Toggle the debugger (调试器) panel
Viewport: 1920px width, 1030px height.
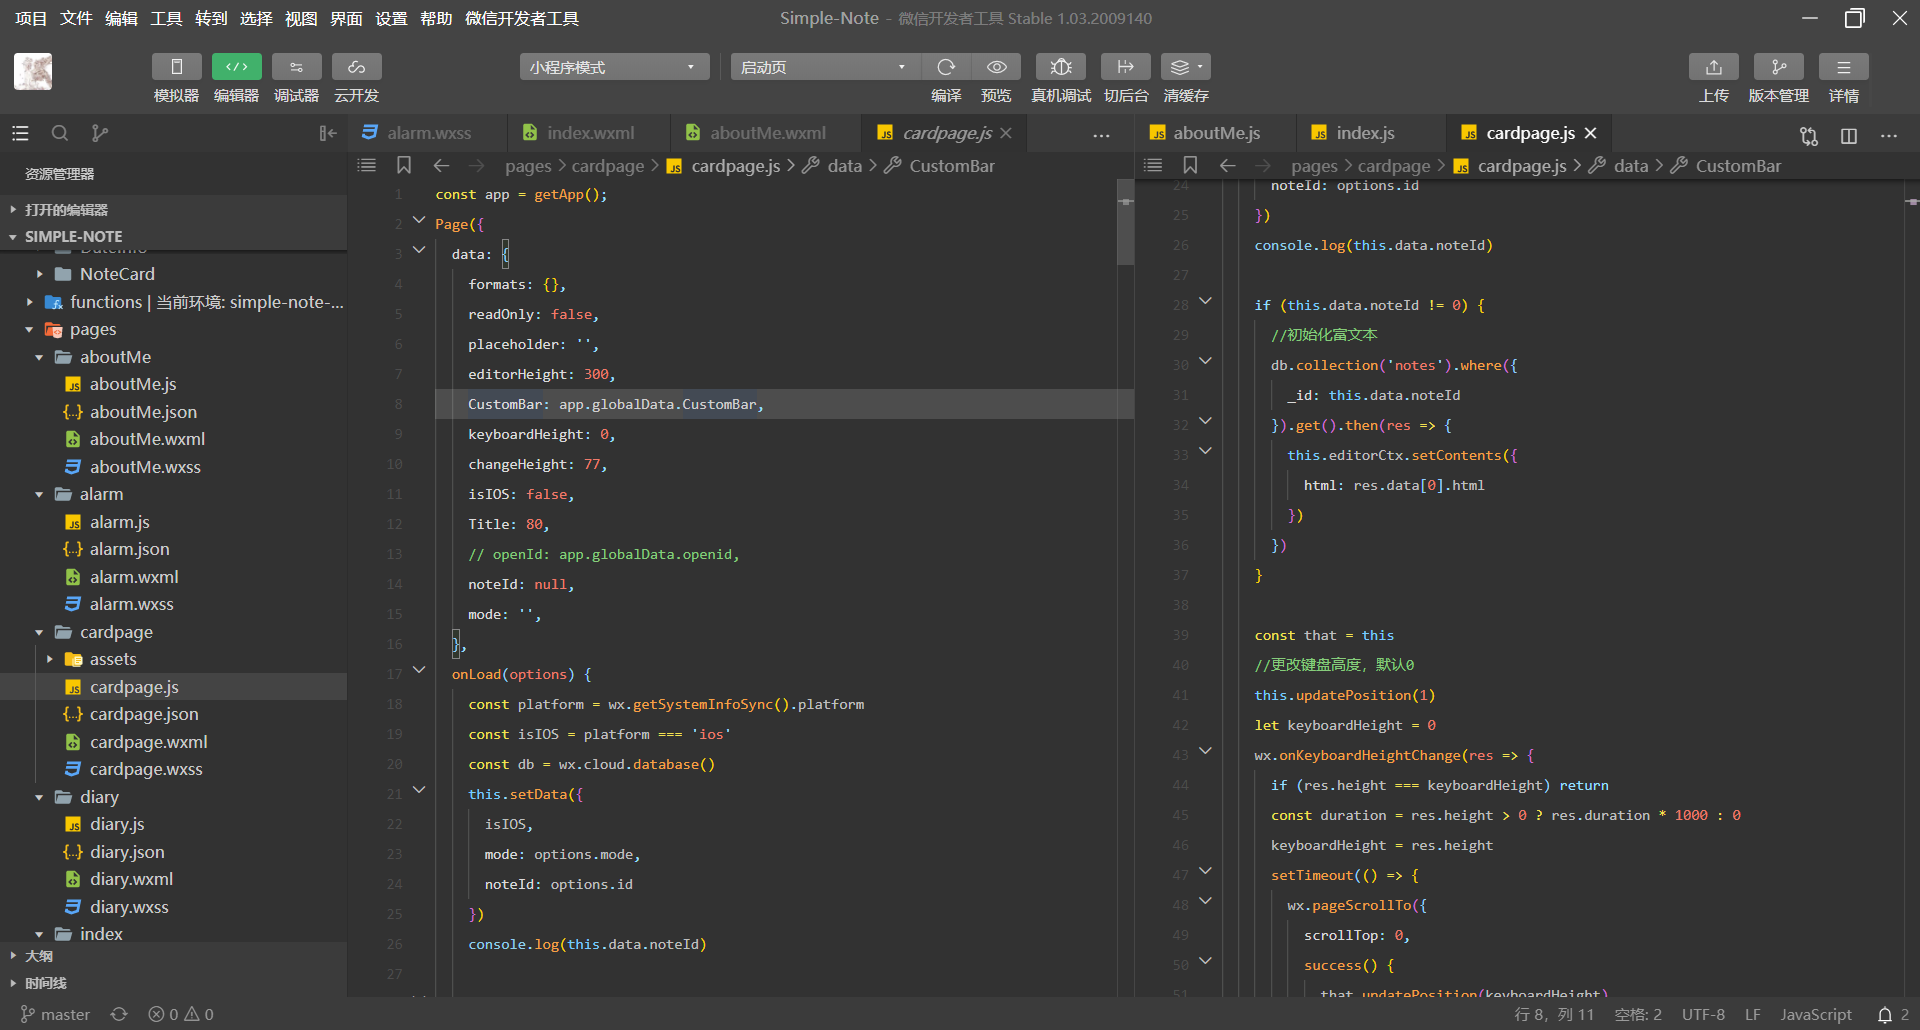[296, 67]
